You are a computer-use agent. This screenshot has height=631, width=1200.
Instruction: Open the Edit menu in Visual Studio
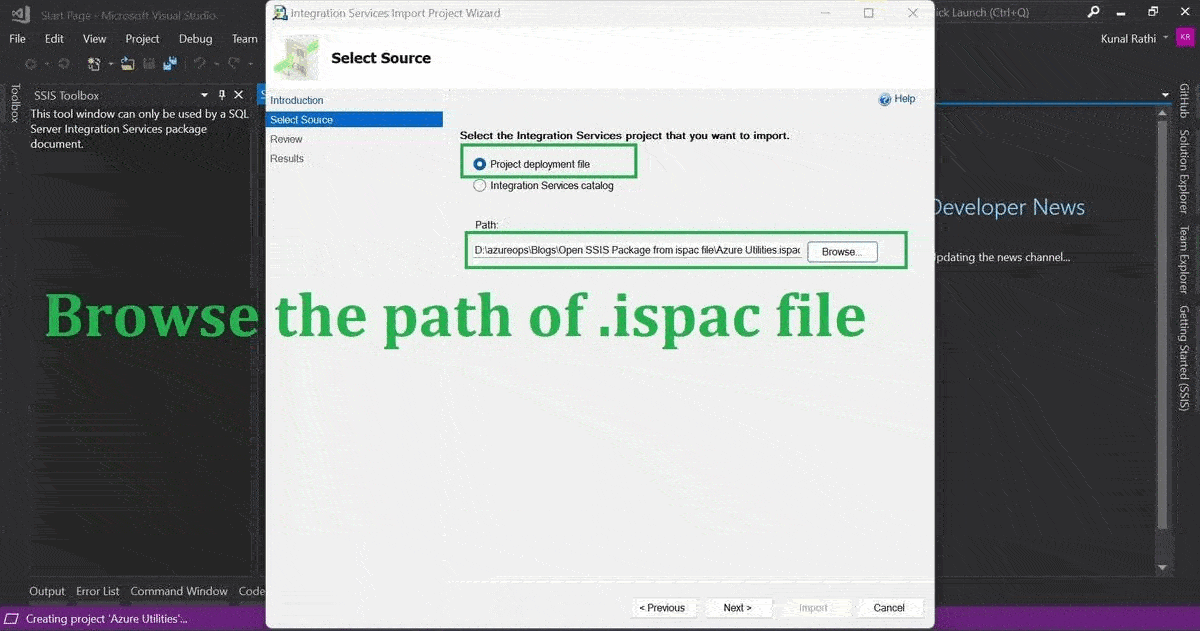click(54, 39)
